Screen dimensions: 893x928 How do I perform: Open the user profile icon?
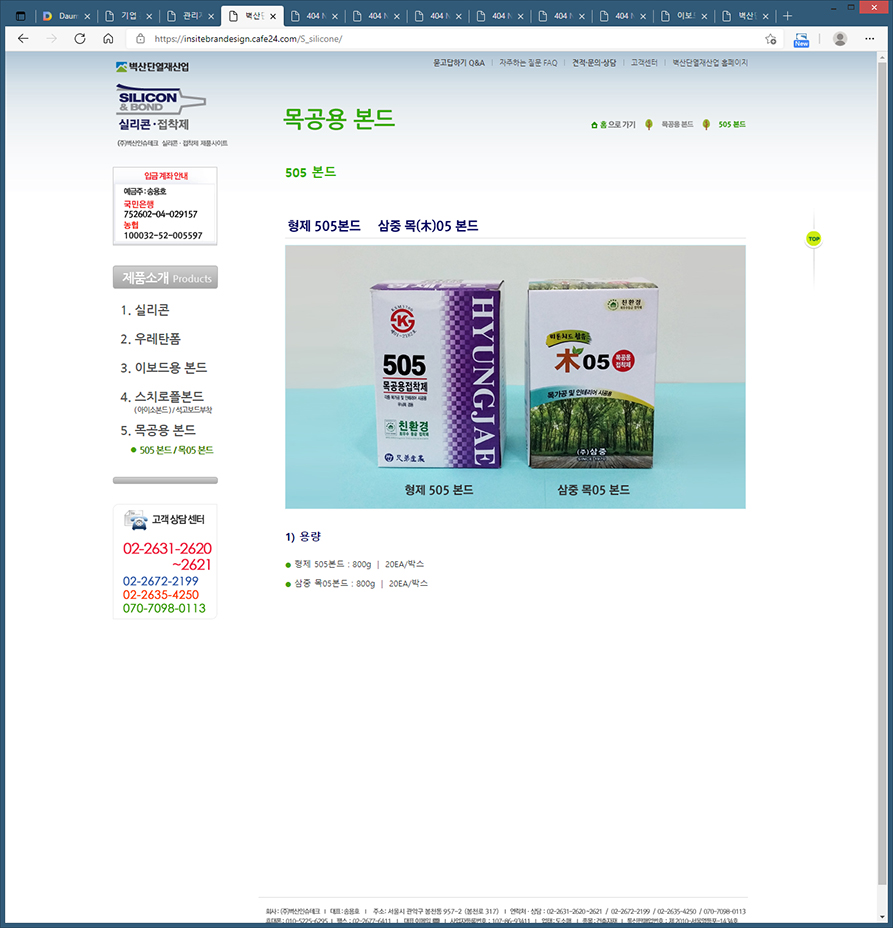[x=839, y=39]
